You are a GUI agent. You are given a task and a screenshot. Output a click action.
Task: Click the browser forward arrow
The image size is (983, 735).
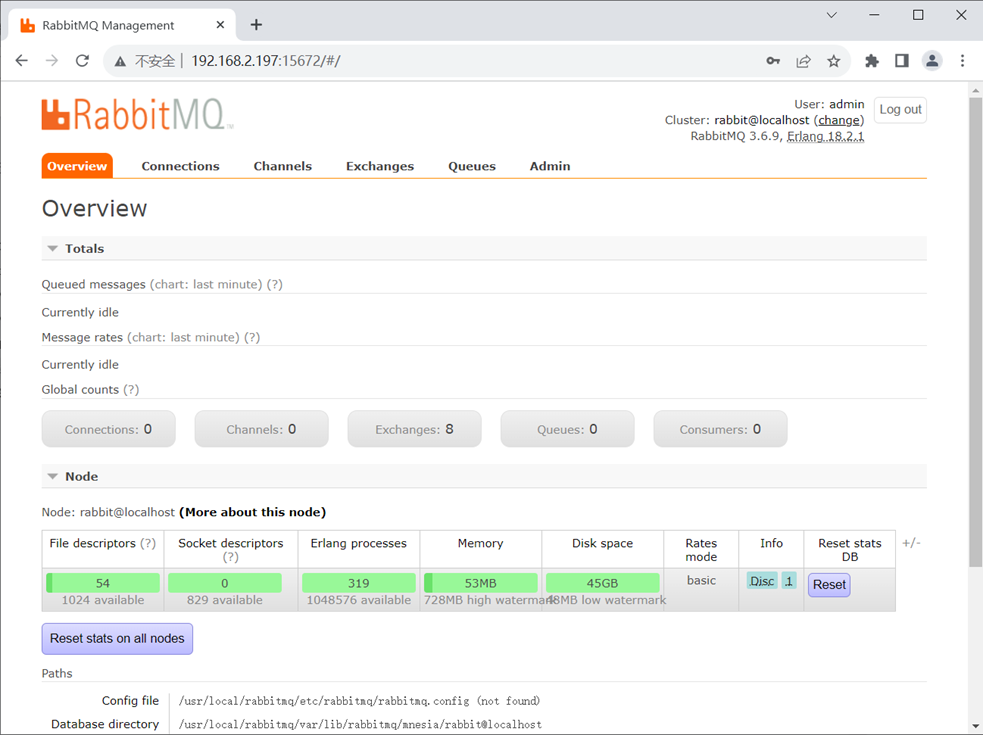tap(52, 61)
